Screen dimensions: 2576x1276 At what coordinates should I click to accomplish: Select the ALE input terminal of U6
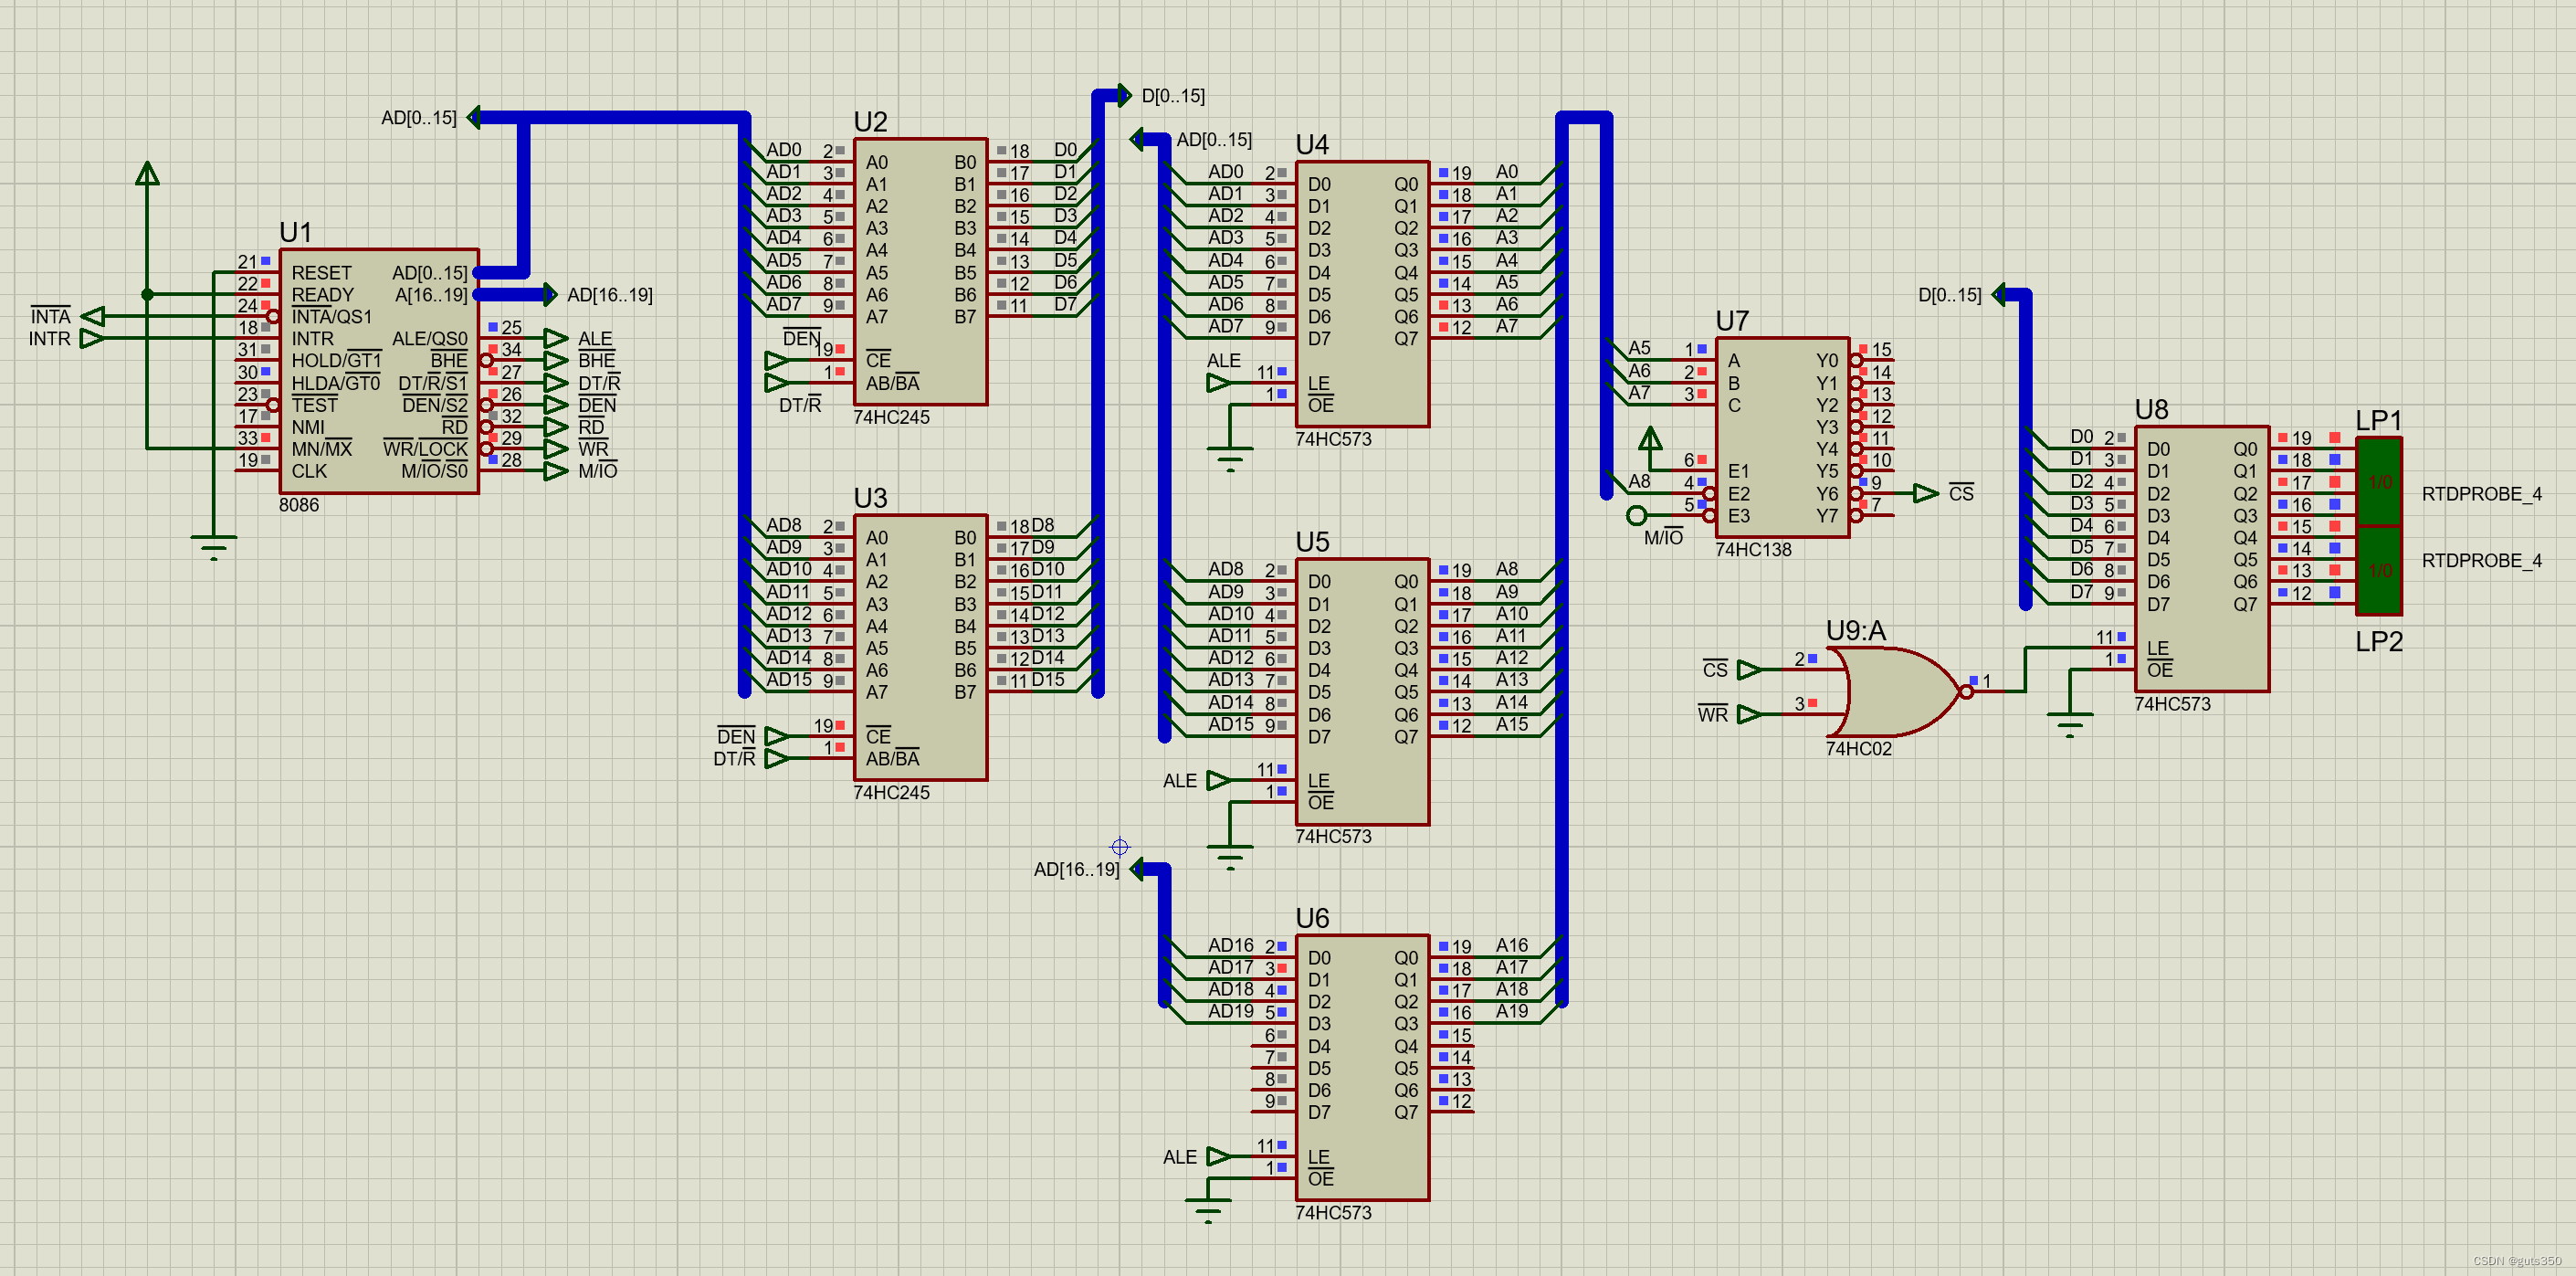click(1219, 1156)
